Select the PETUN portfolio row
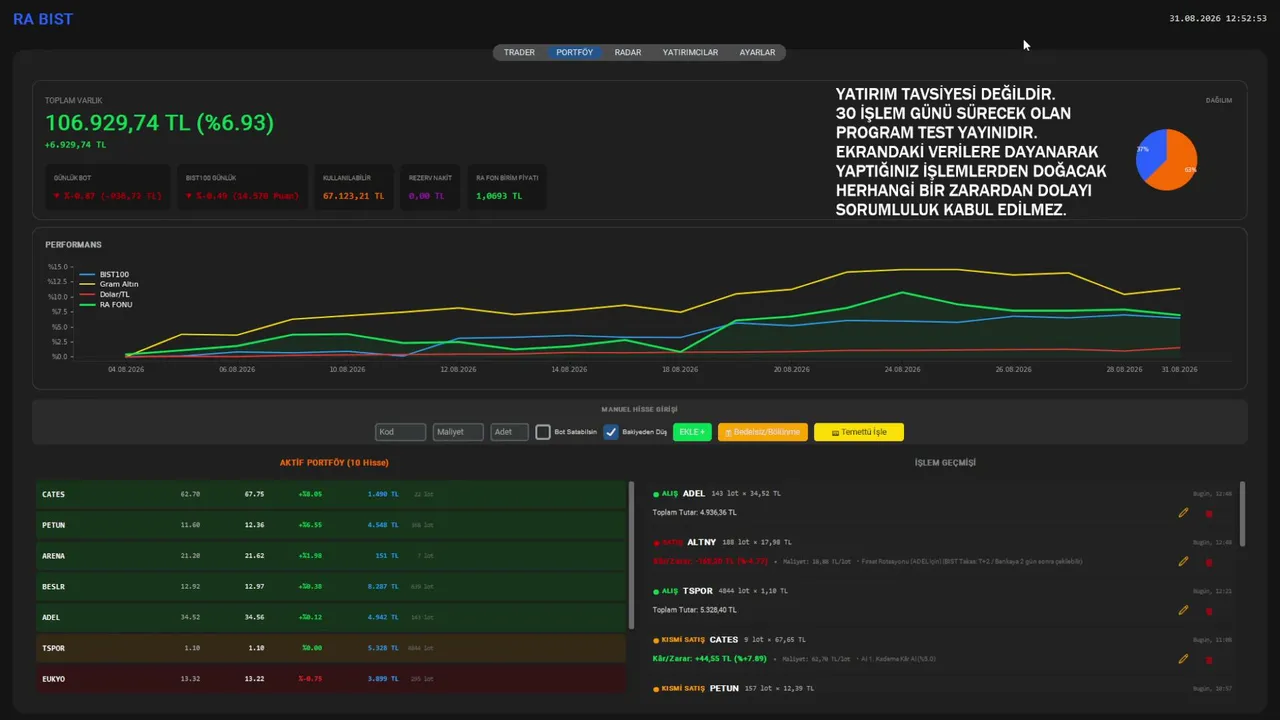Screen dimensions: 1280x720 coord(331,525)
